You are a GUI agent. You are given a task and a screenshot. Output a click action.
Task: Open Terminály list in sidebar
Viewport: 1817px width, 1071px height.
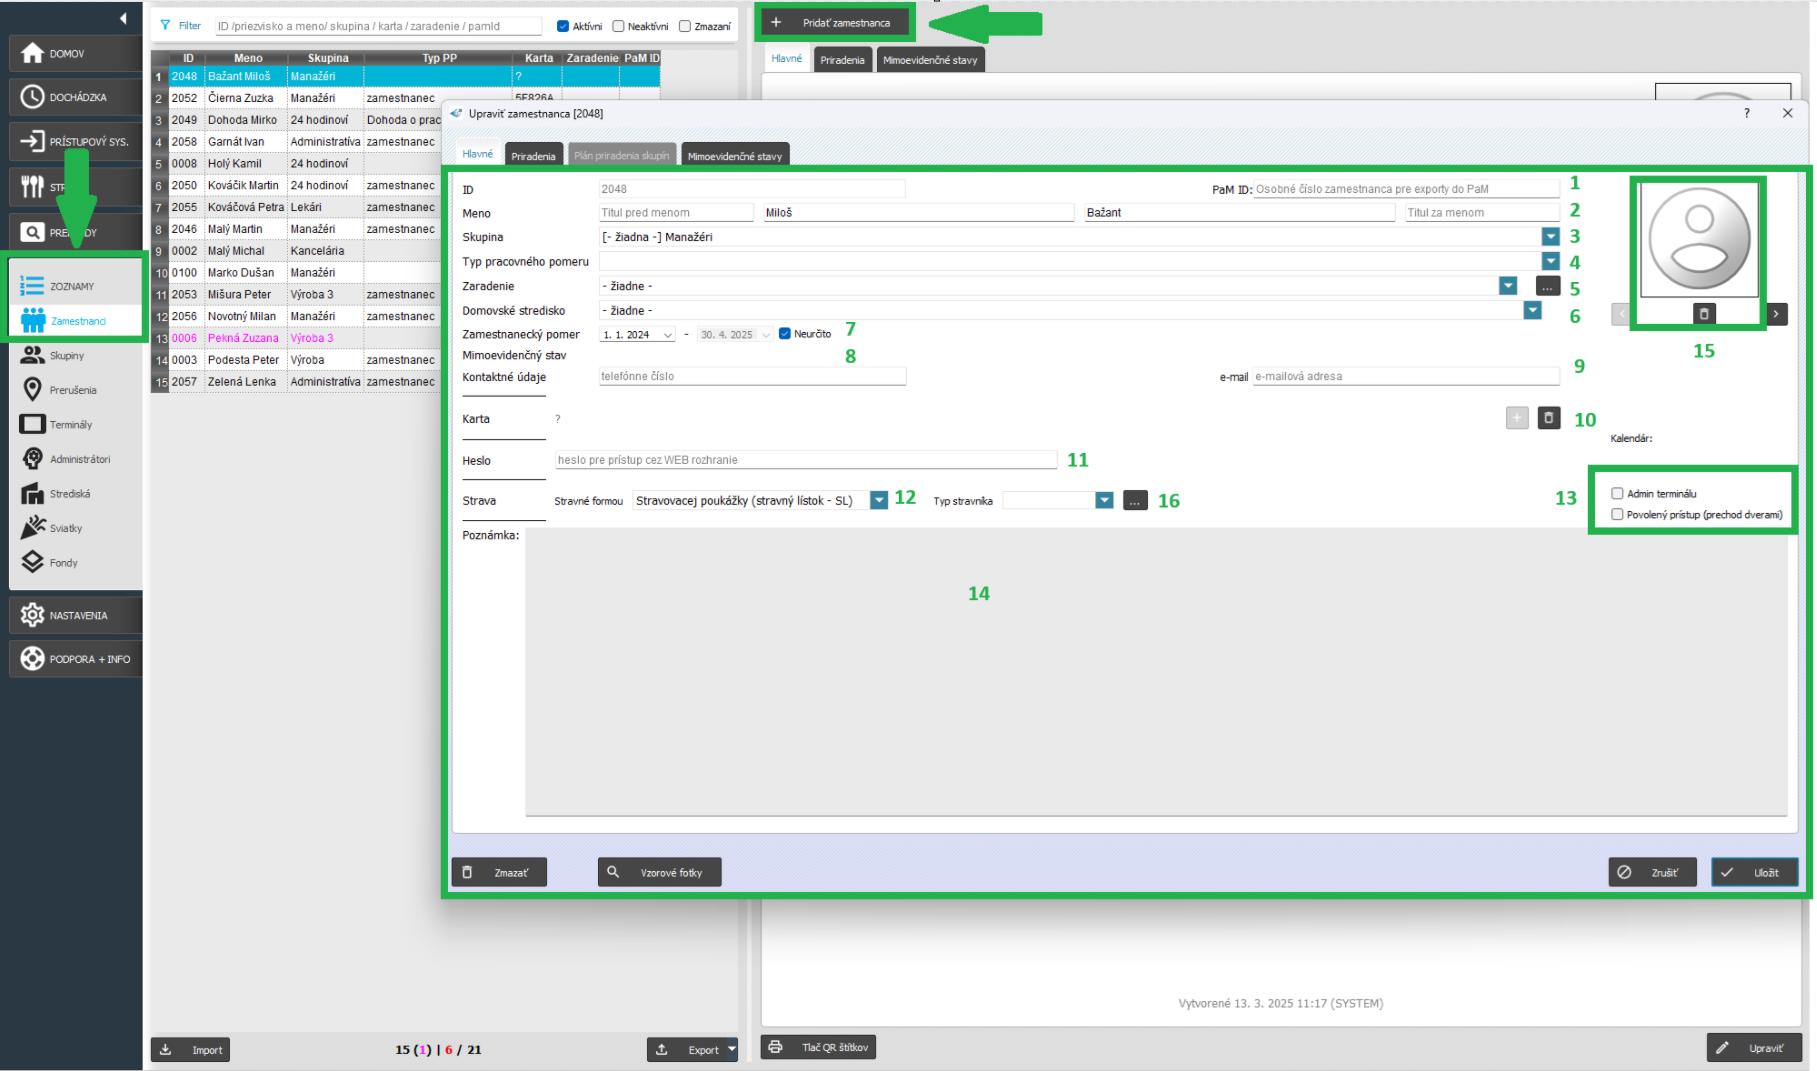(70, 424)
